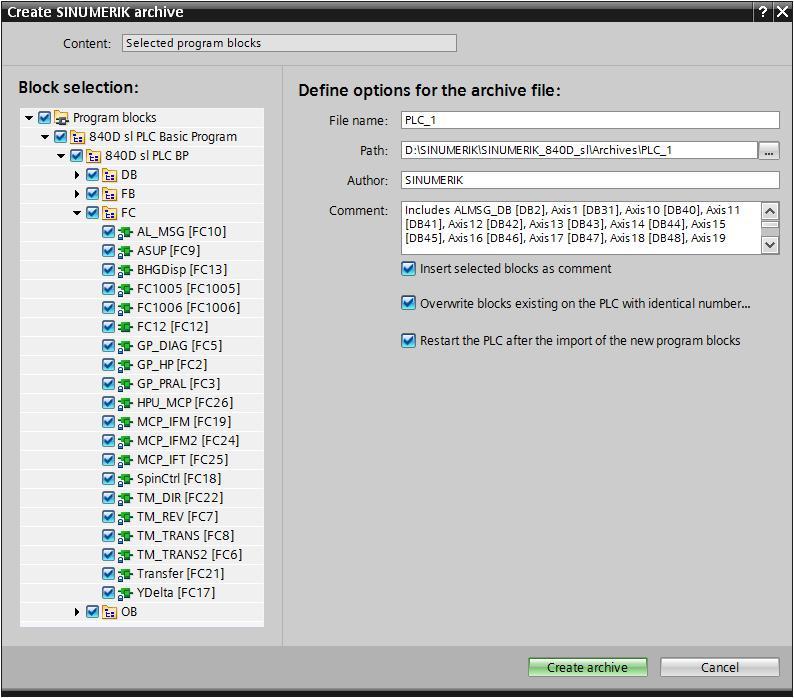Uncheck the TM_TRANS [FC8] checkbox
The image size is (794, 698).
coord(108,535)
